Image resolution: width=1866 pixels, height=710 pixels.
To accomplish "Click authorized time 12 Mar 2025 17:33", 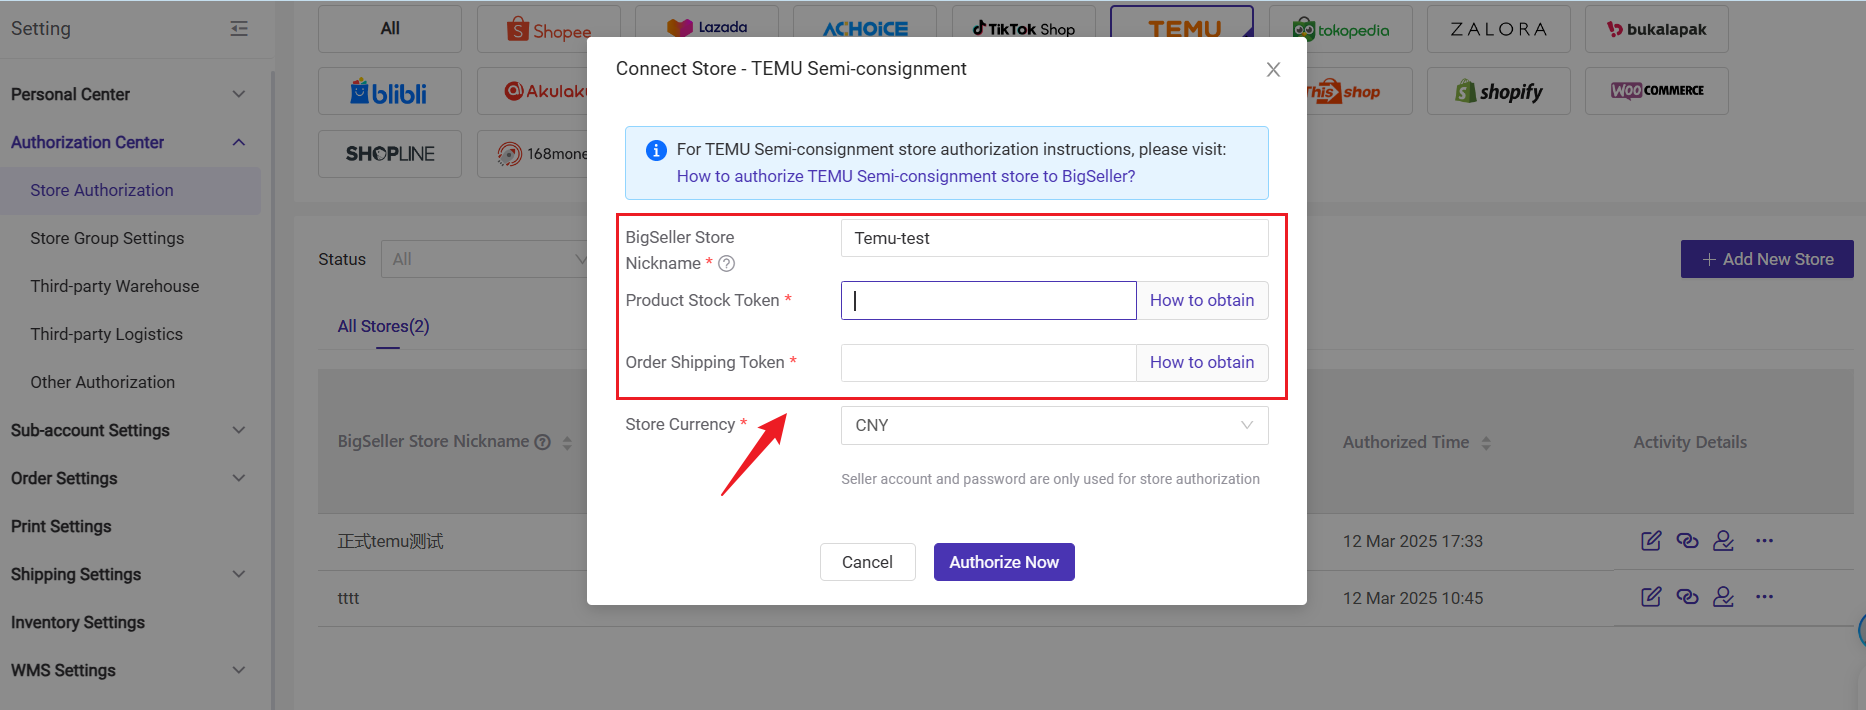I will tap(1412, 541).
